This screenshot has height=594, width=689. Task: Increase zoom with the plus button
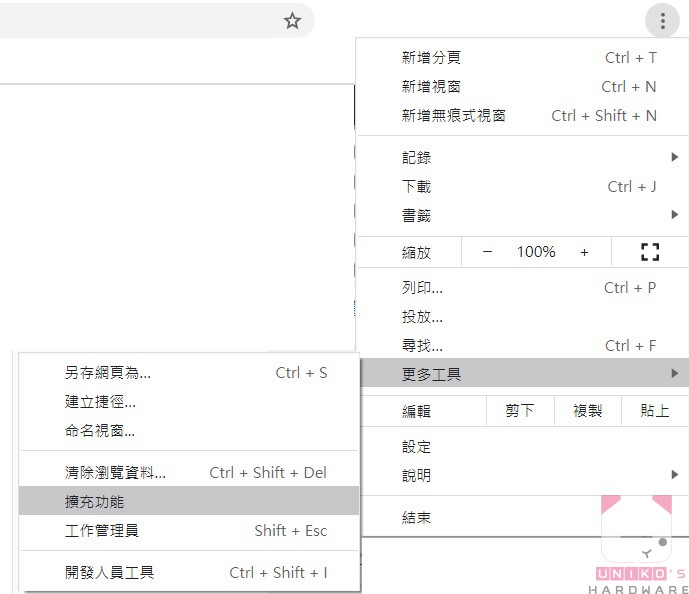point(584,252)
